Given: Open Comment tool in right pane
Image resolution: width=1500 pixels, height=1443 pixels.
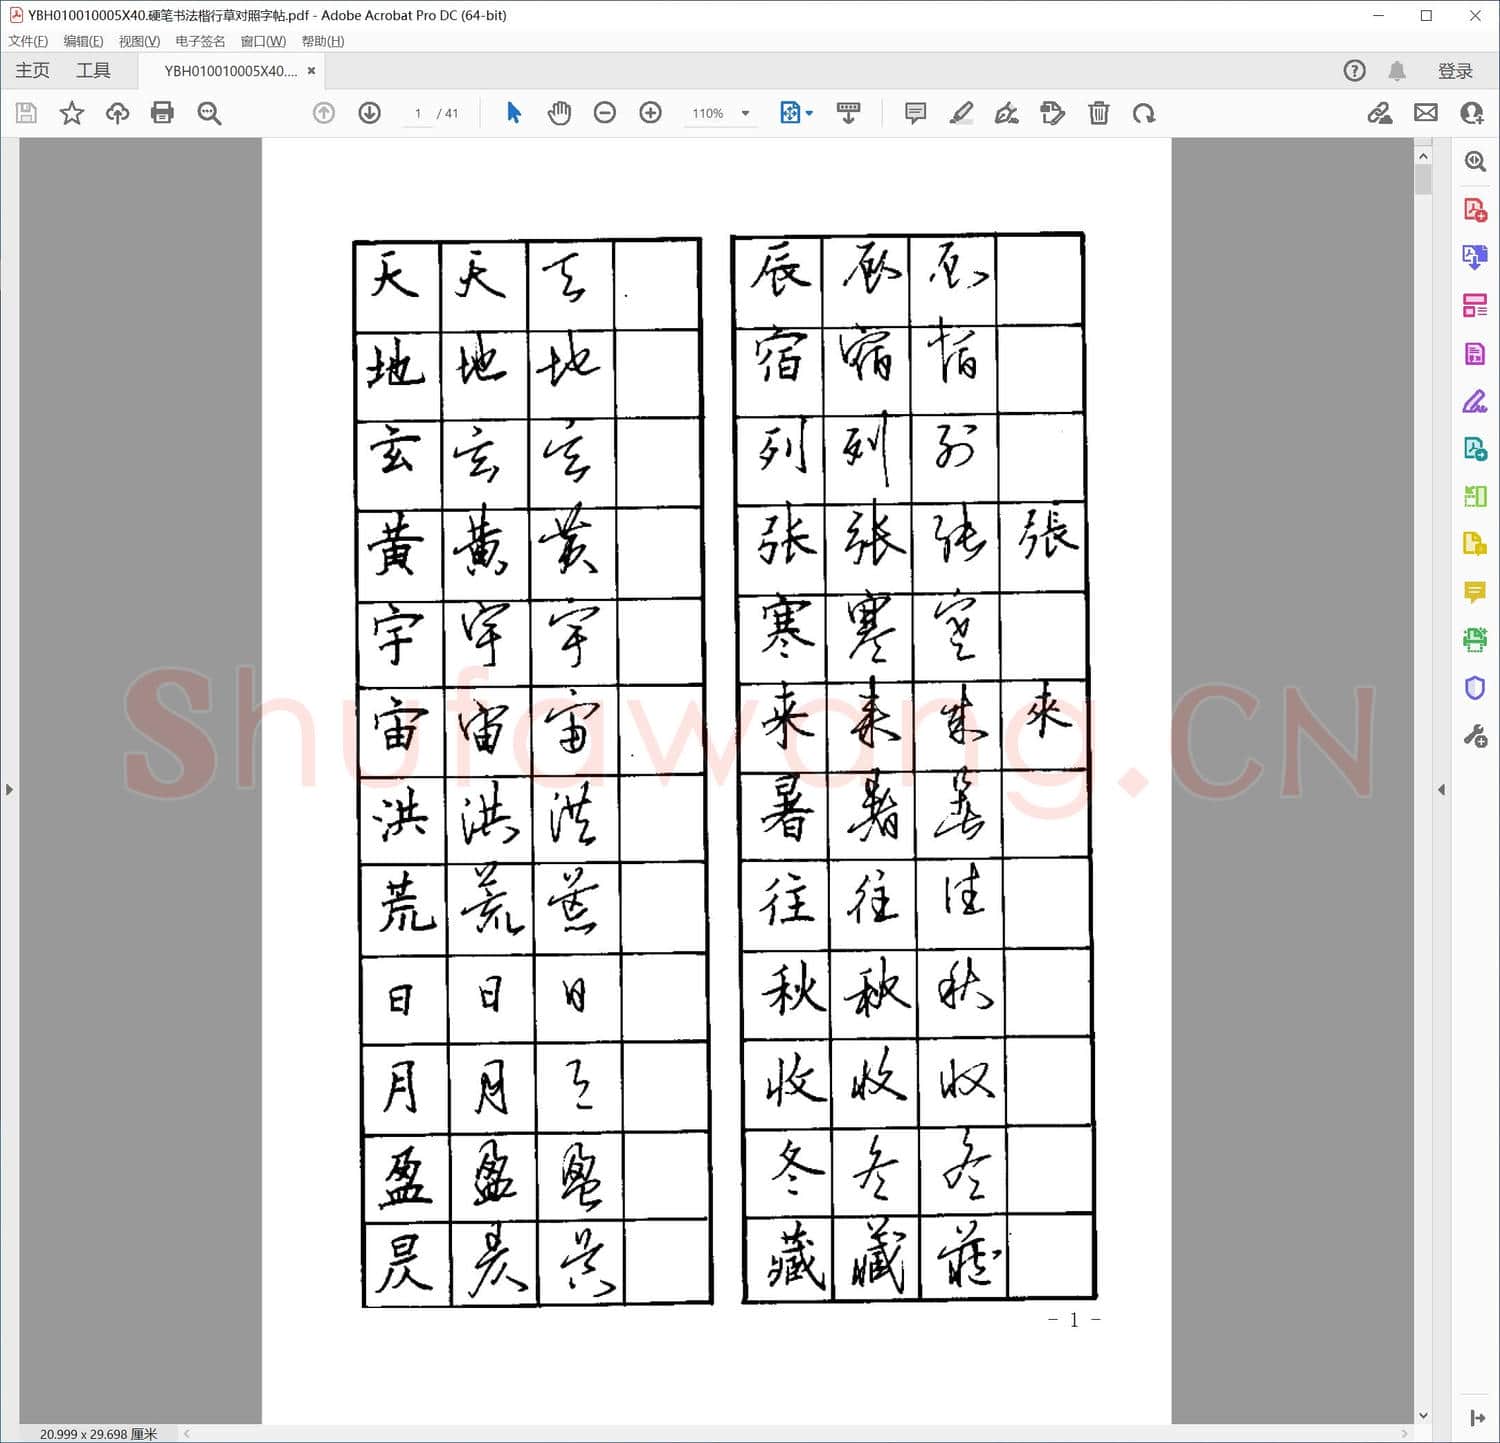Looking at the screenshot, I should 1475,592.
